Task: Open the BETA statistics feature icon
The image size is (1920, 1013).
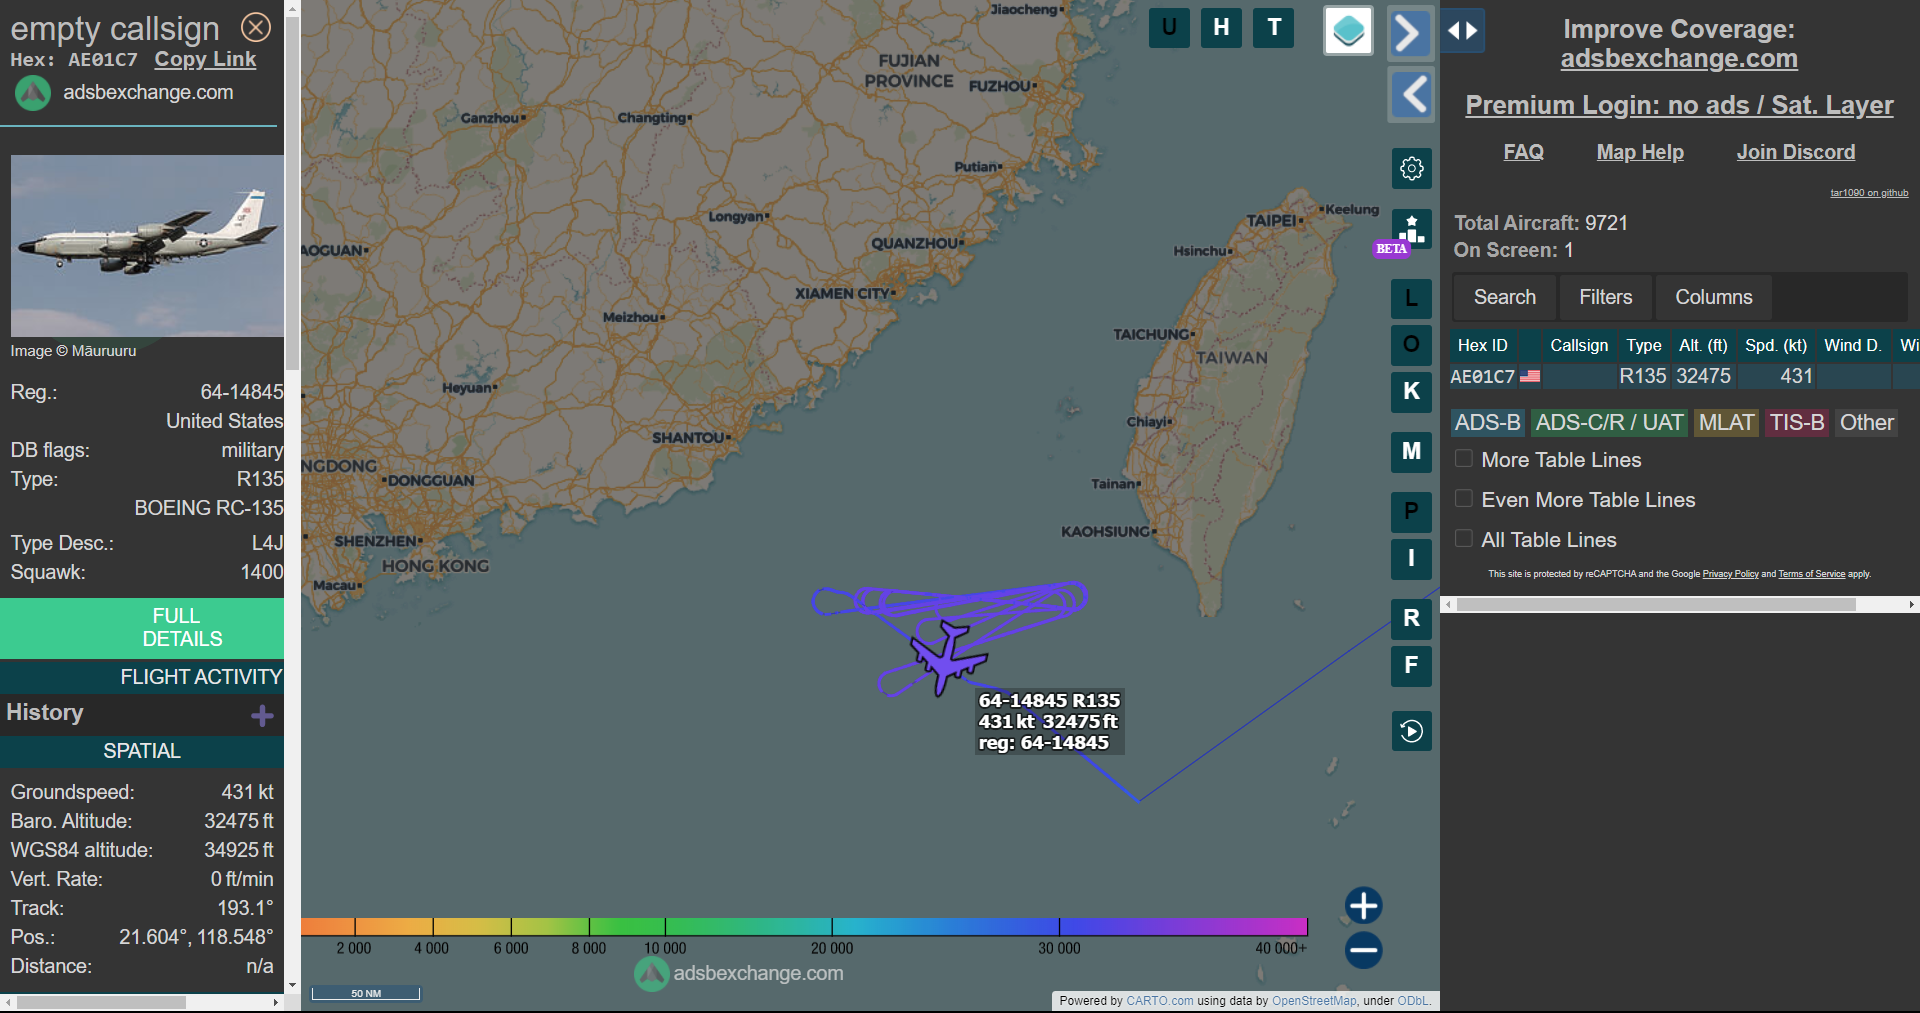Action: tap(1411, 231)
